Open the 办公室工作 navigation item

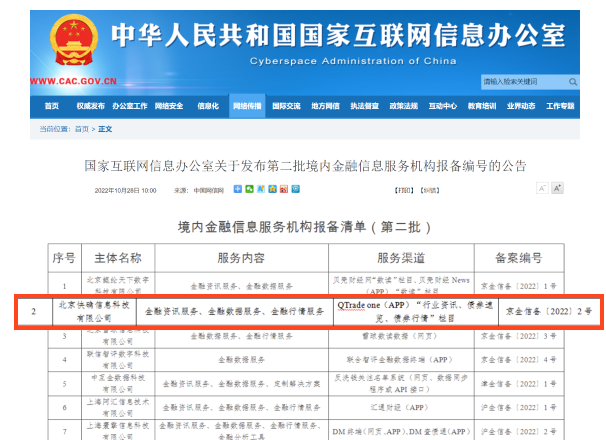click(130, 106)
